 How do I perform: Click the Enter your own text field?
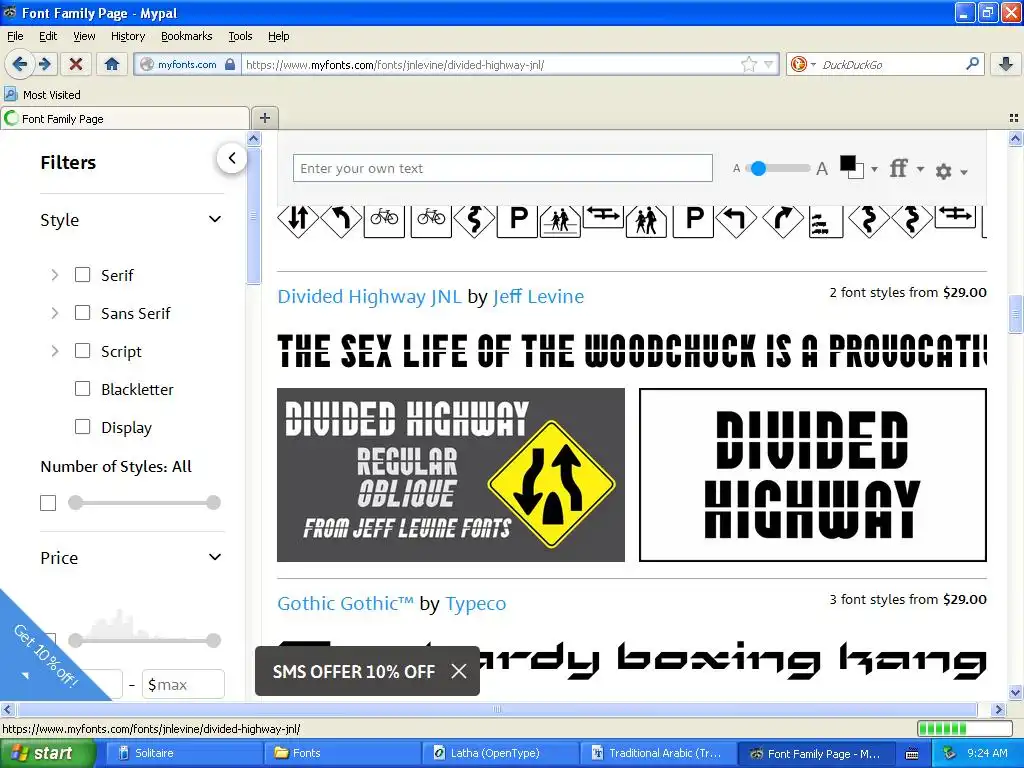pyautogui.click(x=502, y=168)
